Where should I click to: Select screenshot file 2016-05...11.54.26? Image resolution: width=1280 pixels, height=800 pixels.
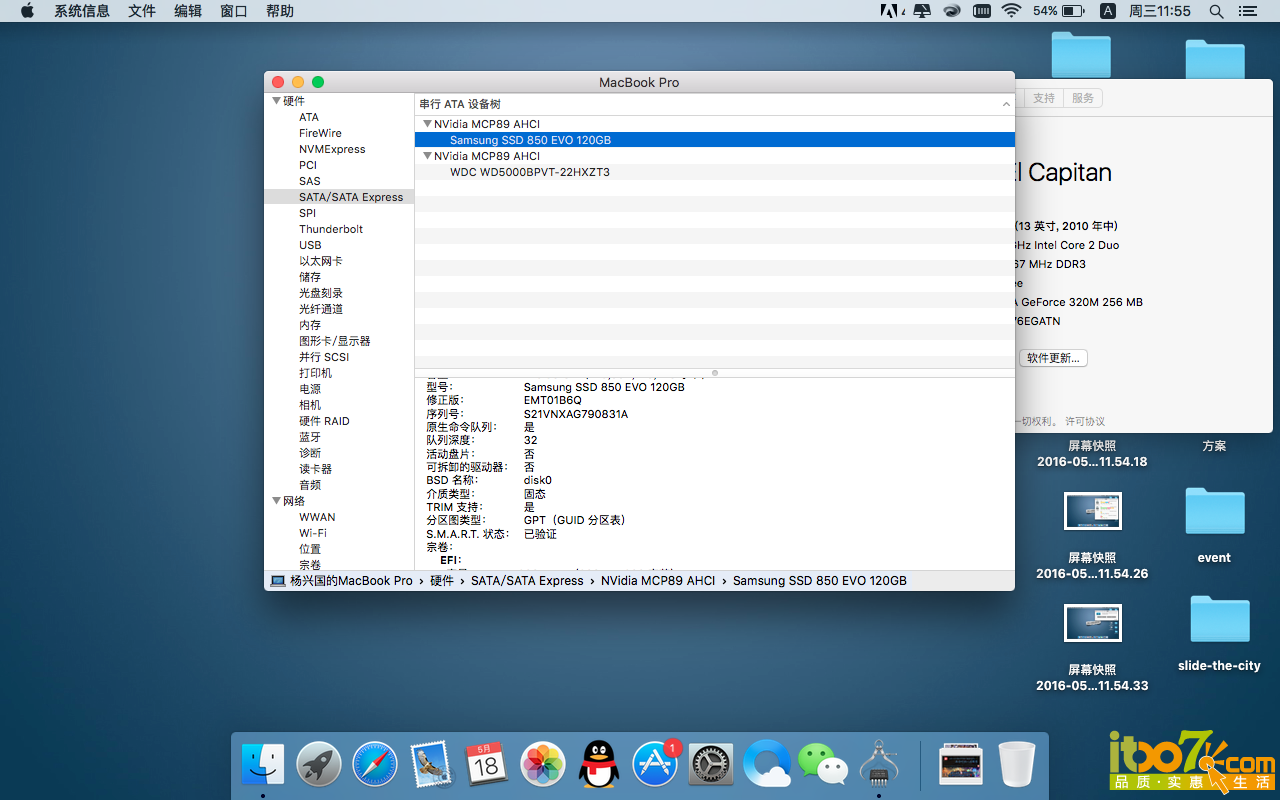(x=1092, y=511)
